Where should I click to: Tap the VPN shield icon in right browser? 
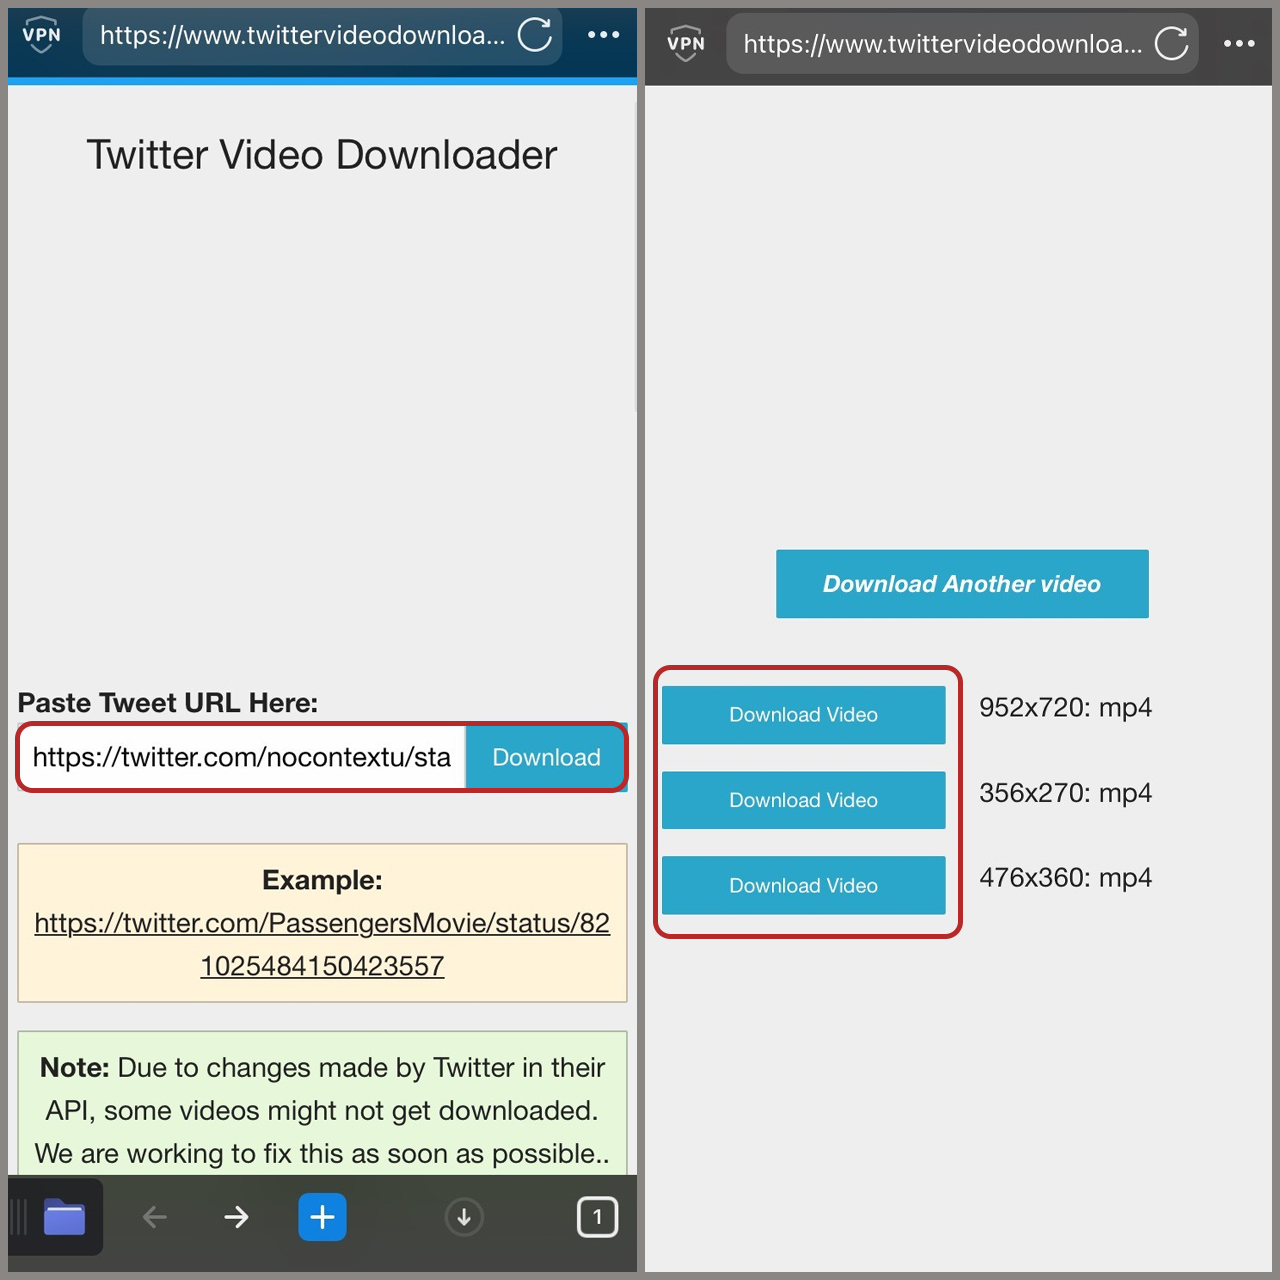point(686,44)
